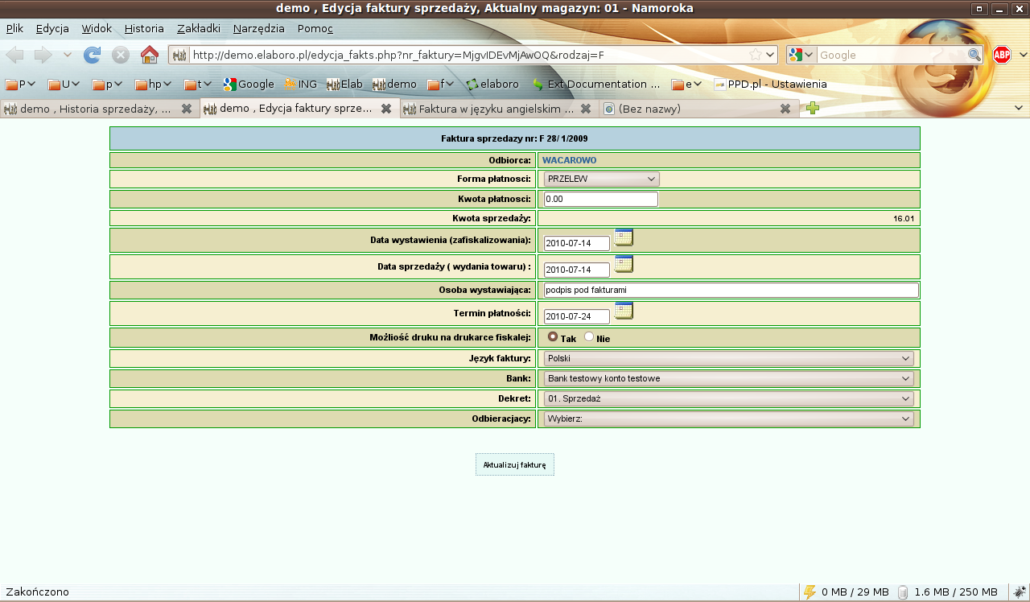Open the Język faktury dropdown
This screenshot has height=602, width=1030.
pos(729,358)
